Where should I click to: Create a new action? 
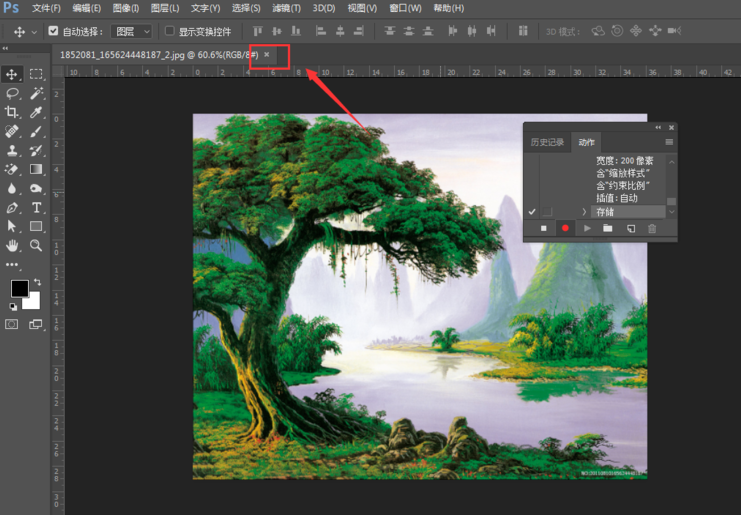(x=631, y=228)
